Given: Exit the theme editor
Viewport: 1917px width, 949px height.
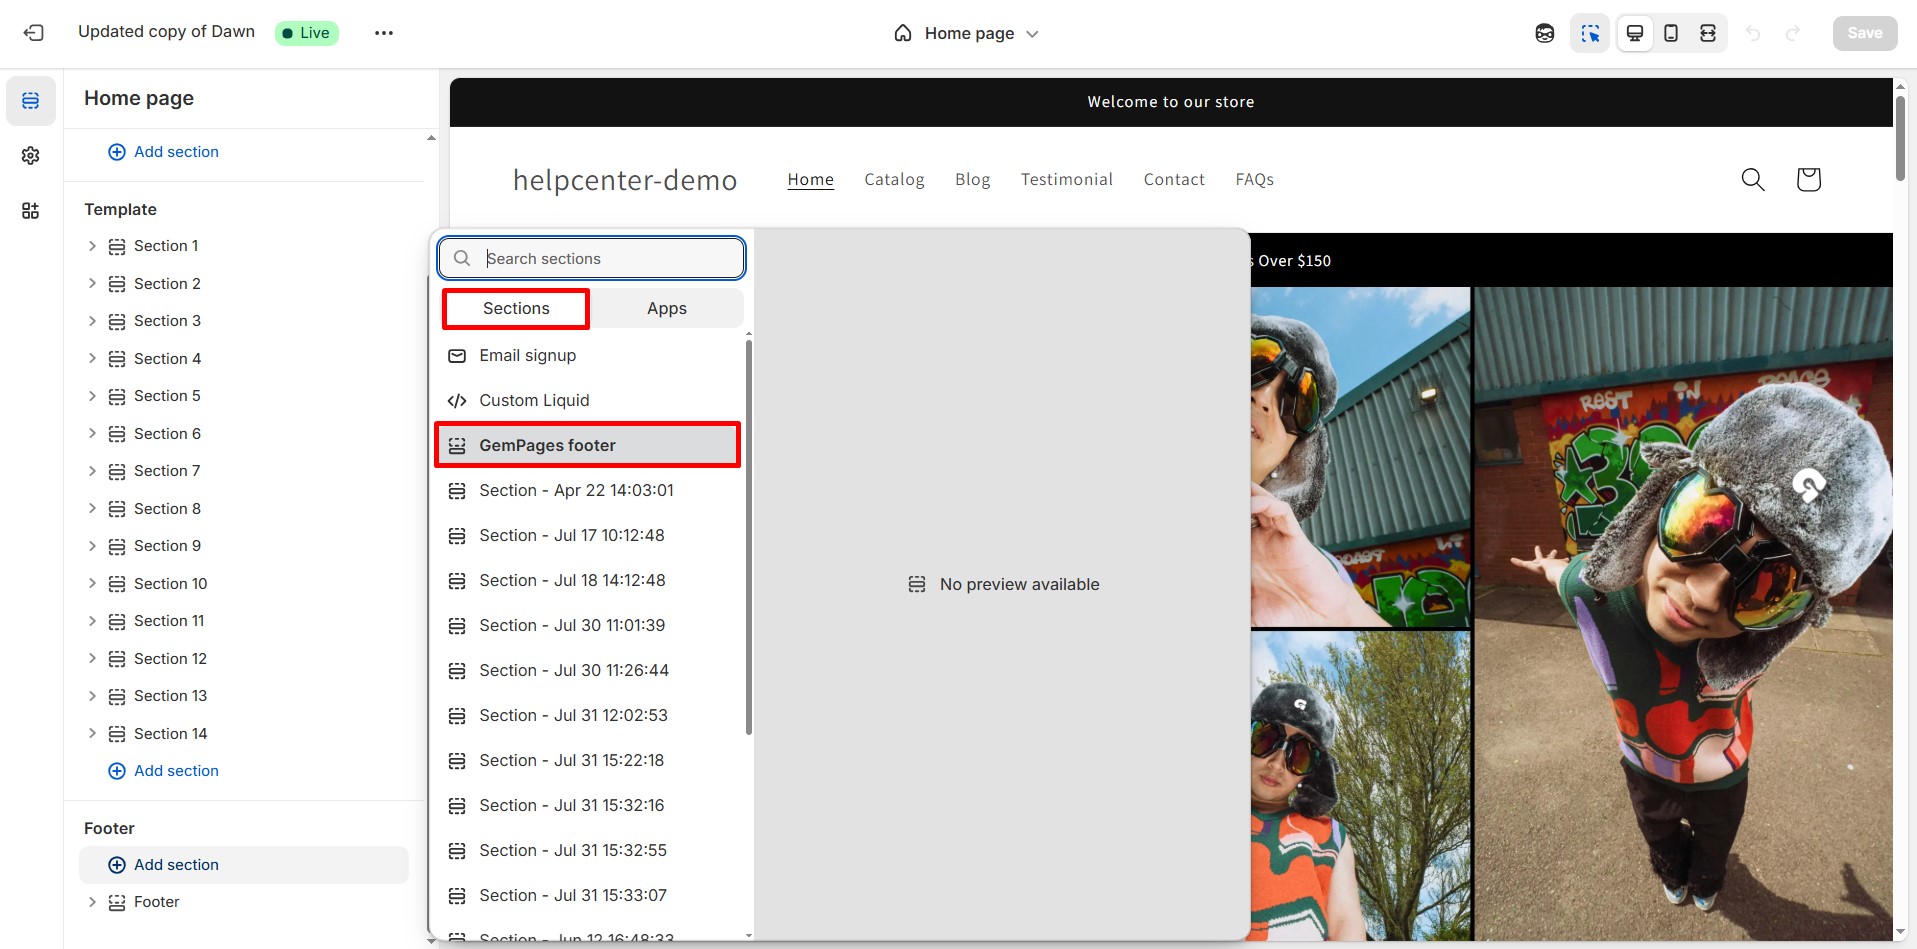Looking at the screenshot, I should coord(34,32).
